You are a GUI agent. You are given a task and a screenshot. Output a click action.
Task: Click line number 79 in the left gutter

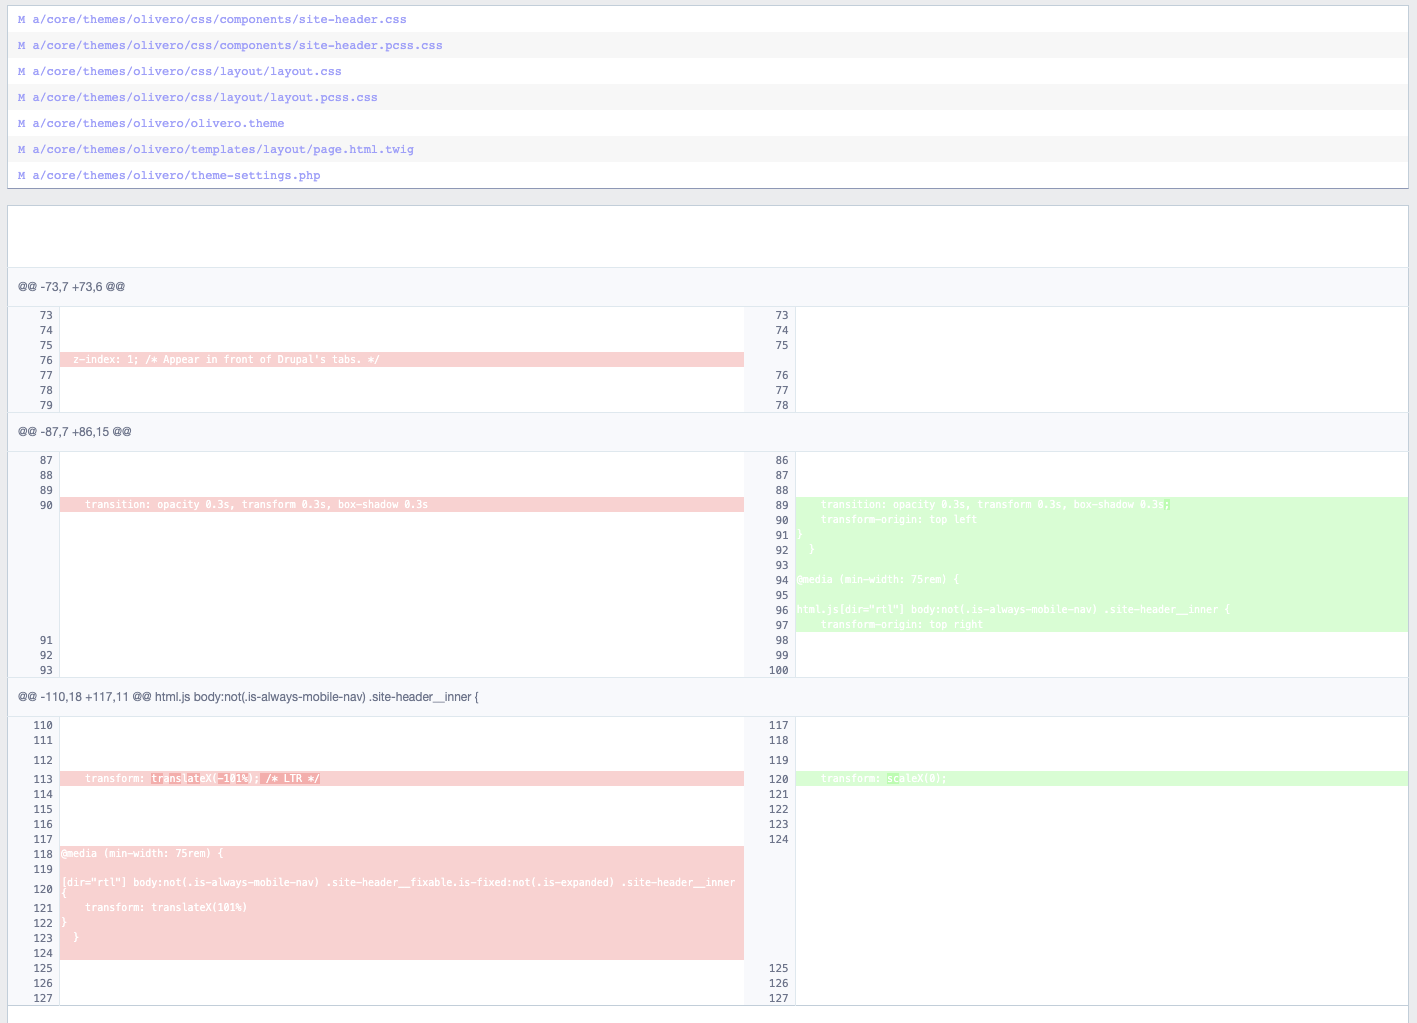pos(46,405)
